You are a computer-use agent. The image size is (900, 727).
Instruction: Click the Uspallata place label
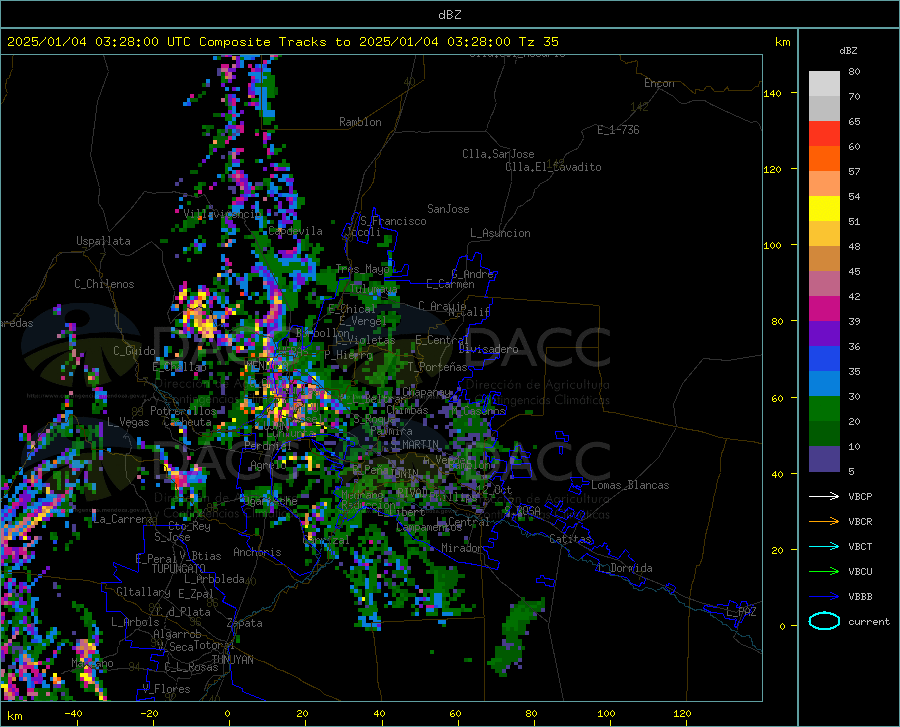pos(103,241)
